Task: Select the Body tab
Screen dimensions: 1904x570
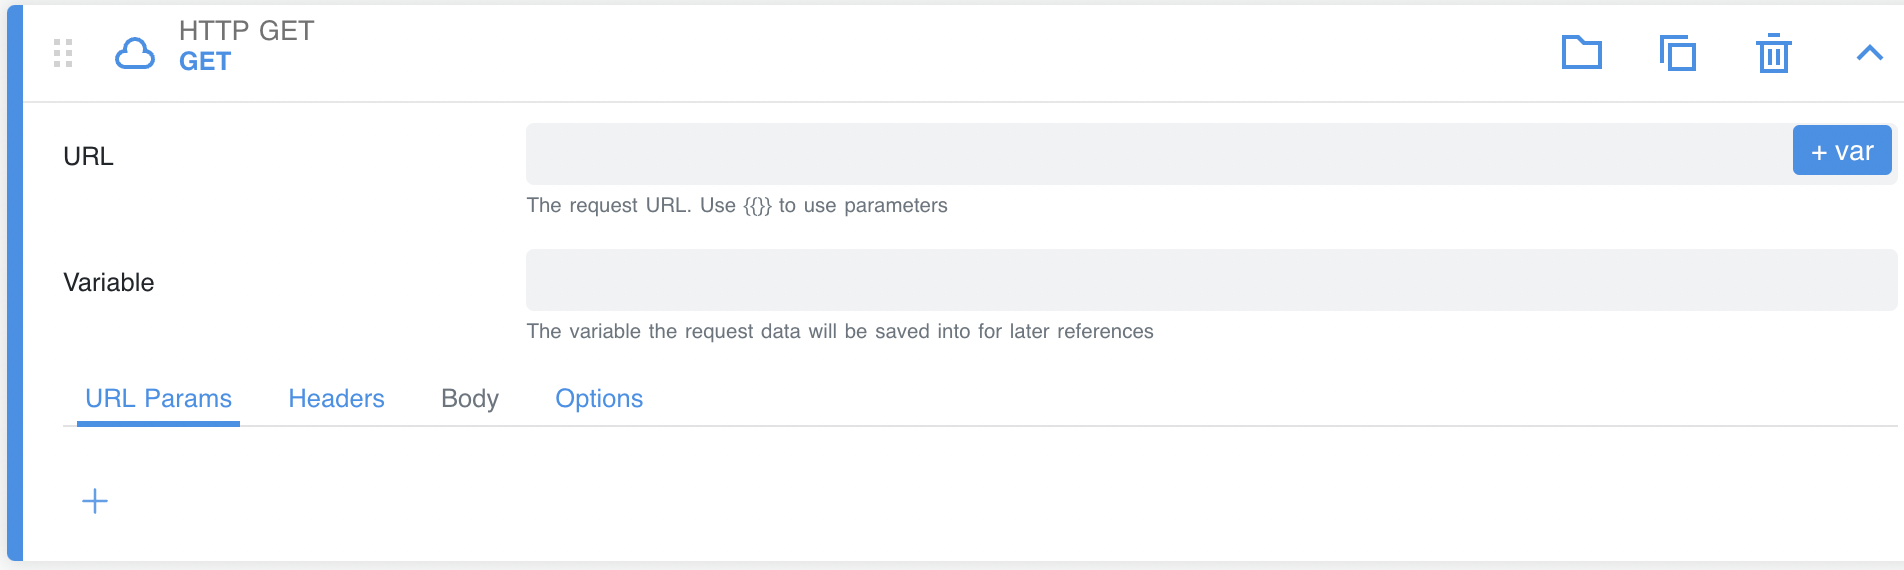Action: click(469, 399)
